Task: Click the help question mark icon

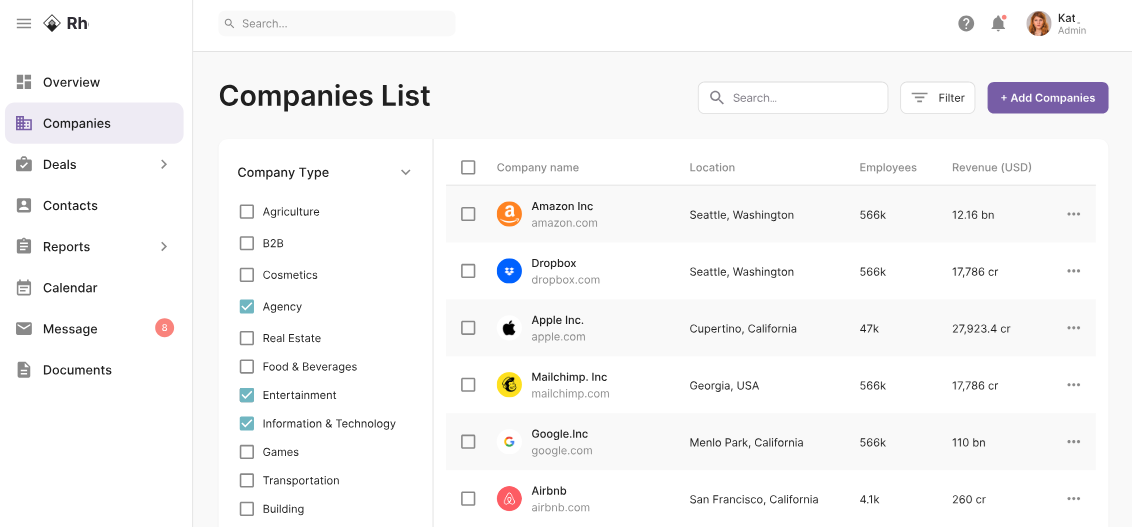Action: tap(966, 23)
